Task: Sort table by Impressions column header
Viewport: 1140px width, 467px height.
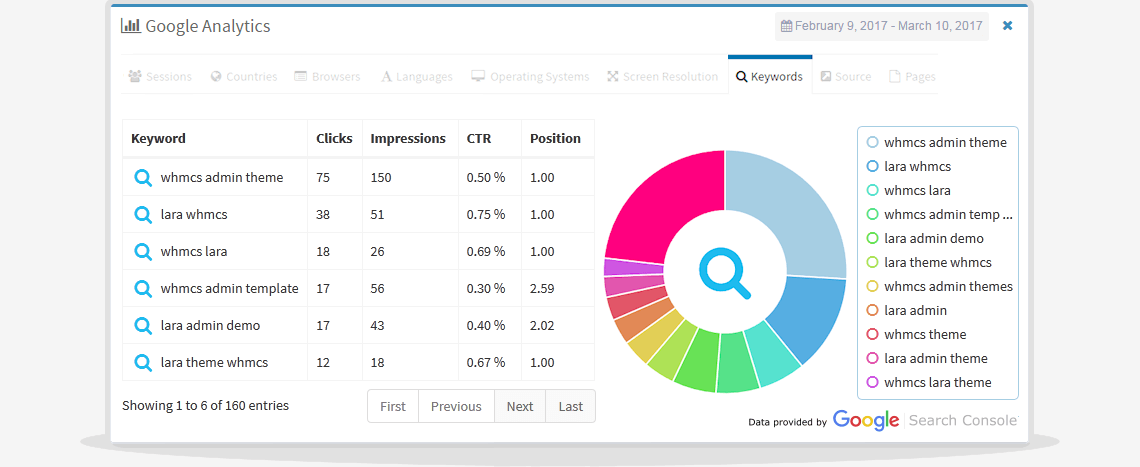Action: (410, 138)
